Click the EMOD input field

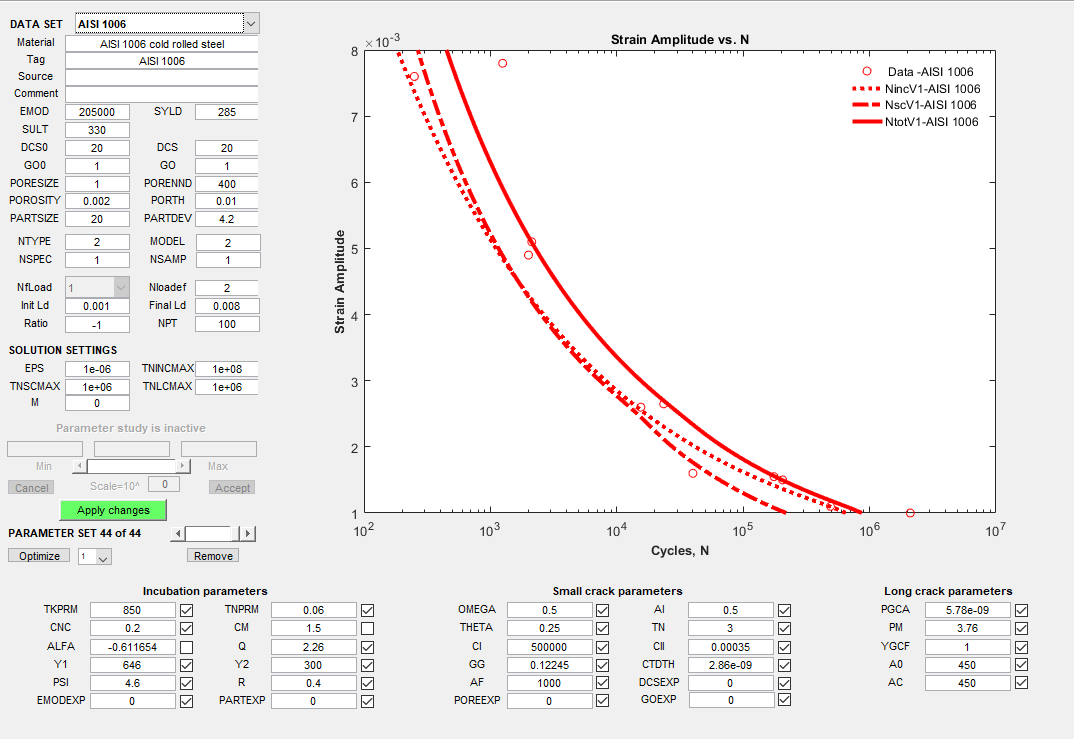coord(97,112)
